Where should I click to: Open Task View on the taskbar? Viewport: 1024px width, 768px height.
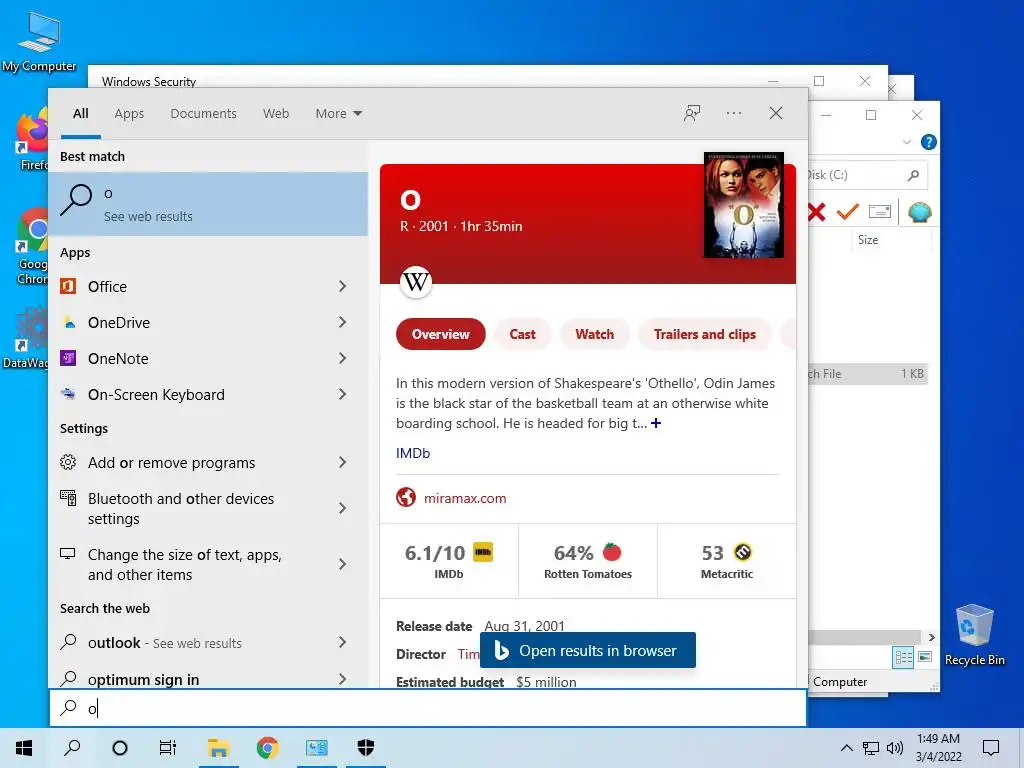tap(168, 748)
